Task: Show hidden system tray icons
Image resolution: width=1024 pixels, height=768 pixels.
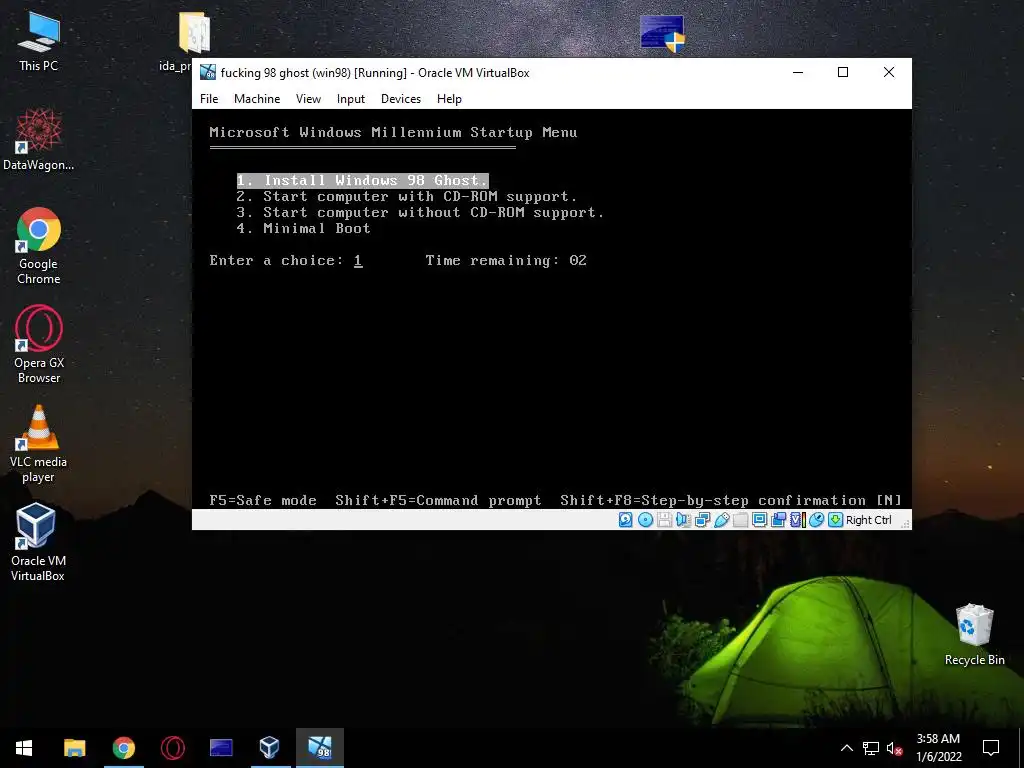Action: click(x=846, y=748)
